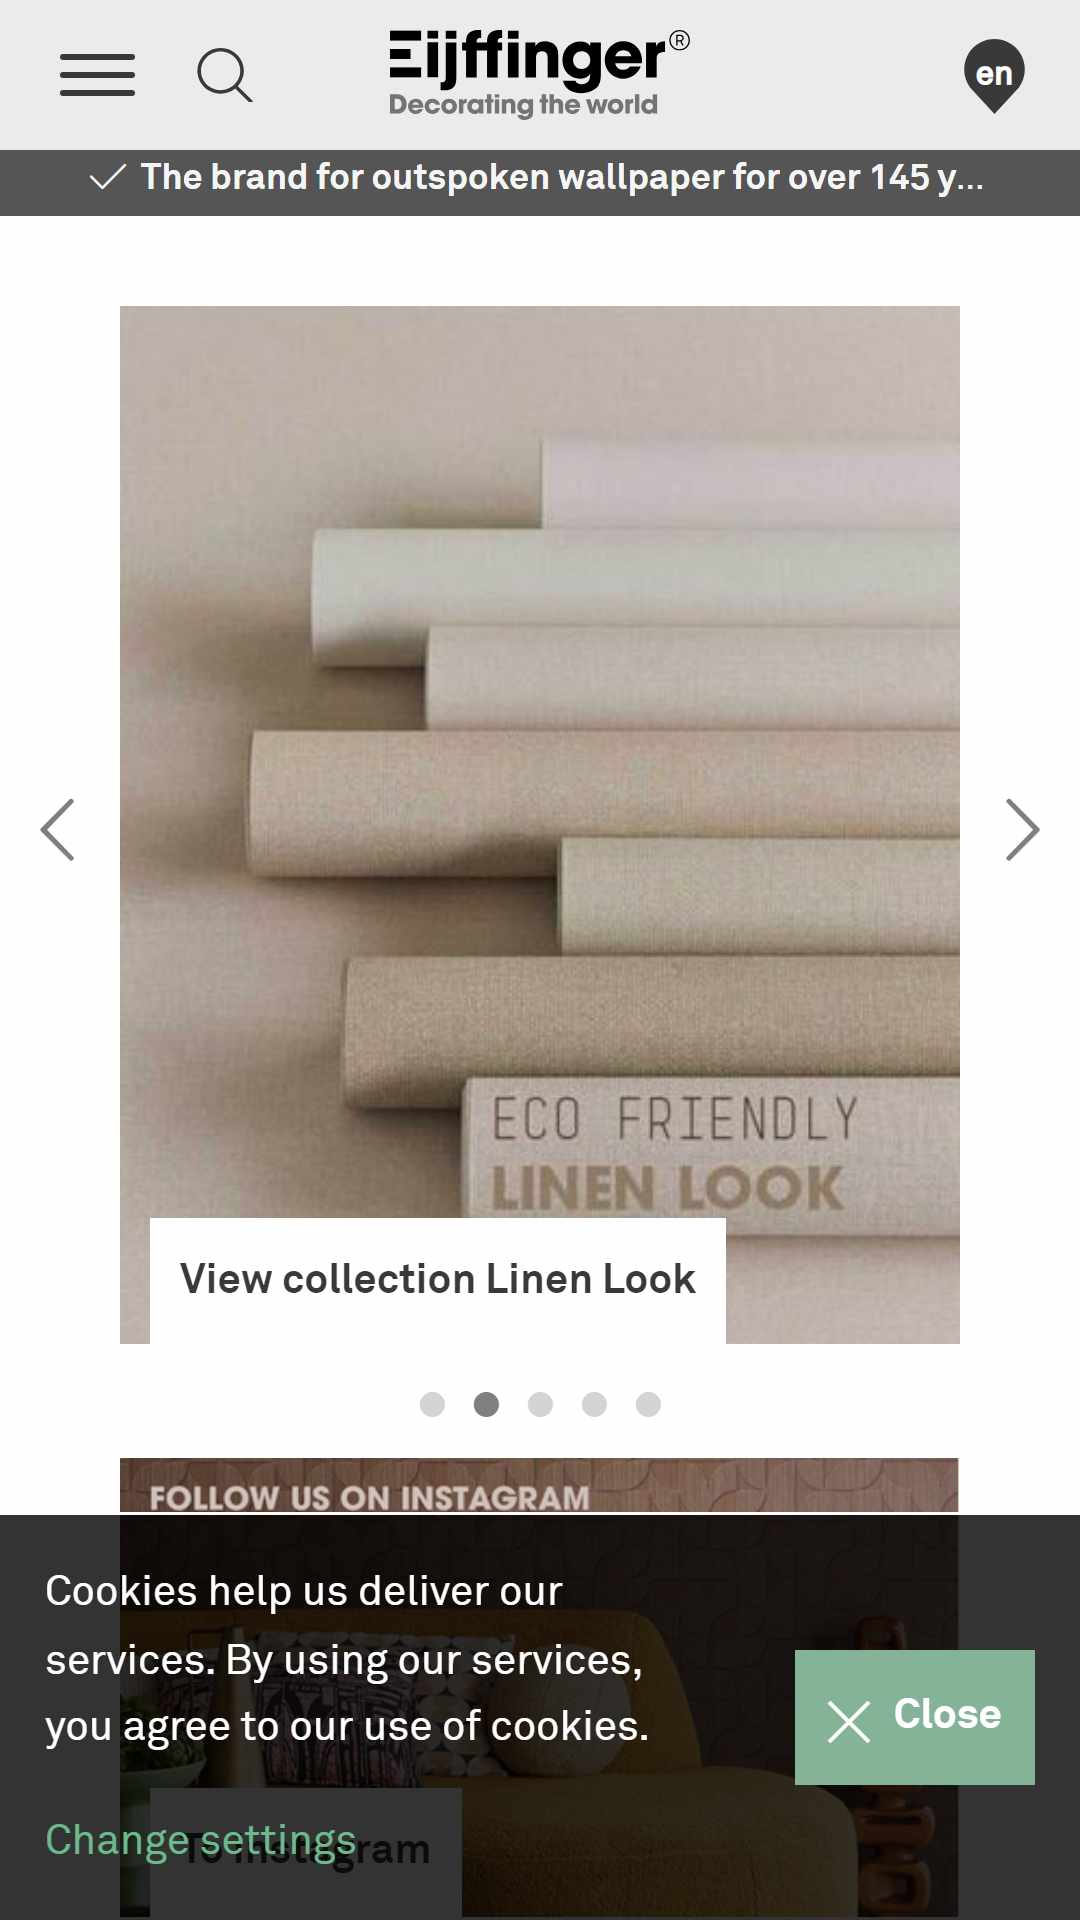Open the search magnifier icon
This screenshot has height=1920, width=1080.
coord(225,75)
